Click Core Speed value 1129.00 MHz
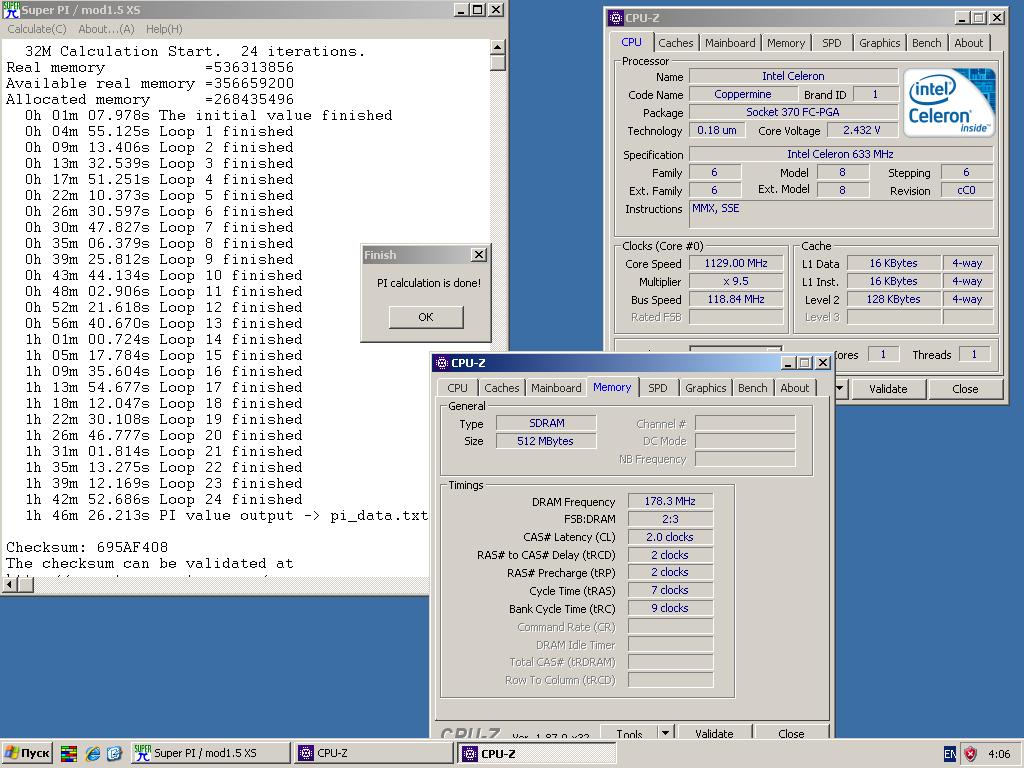 coord(736,263)
